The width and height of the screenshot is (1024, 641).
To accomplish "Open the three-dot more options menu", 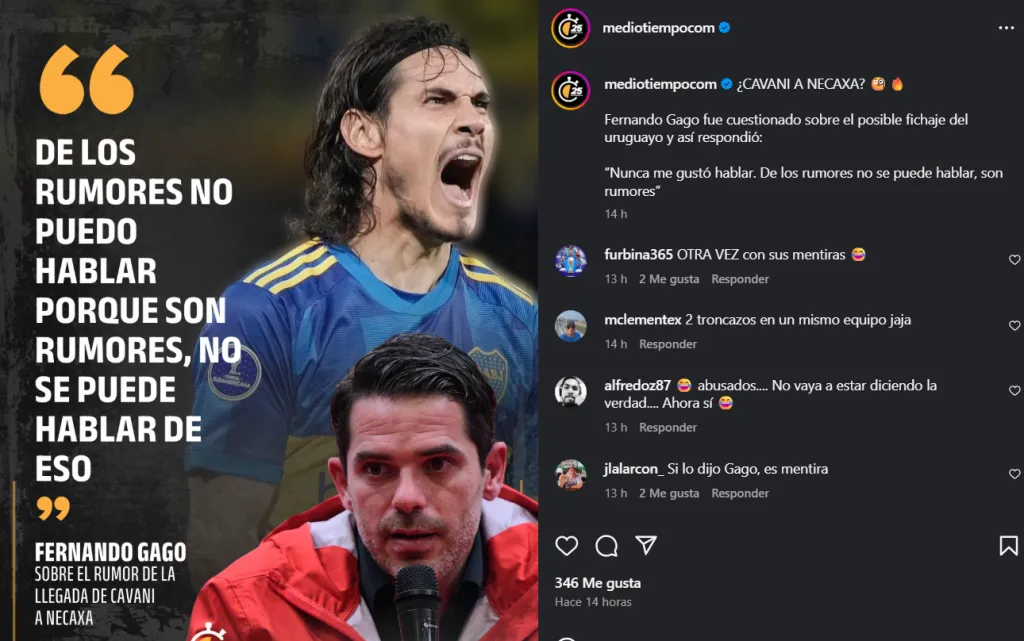I will coord(1006,28).
